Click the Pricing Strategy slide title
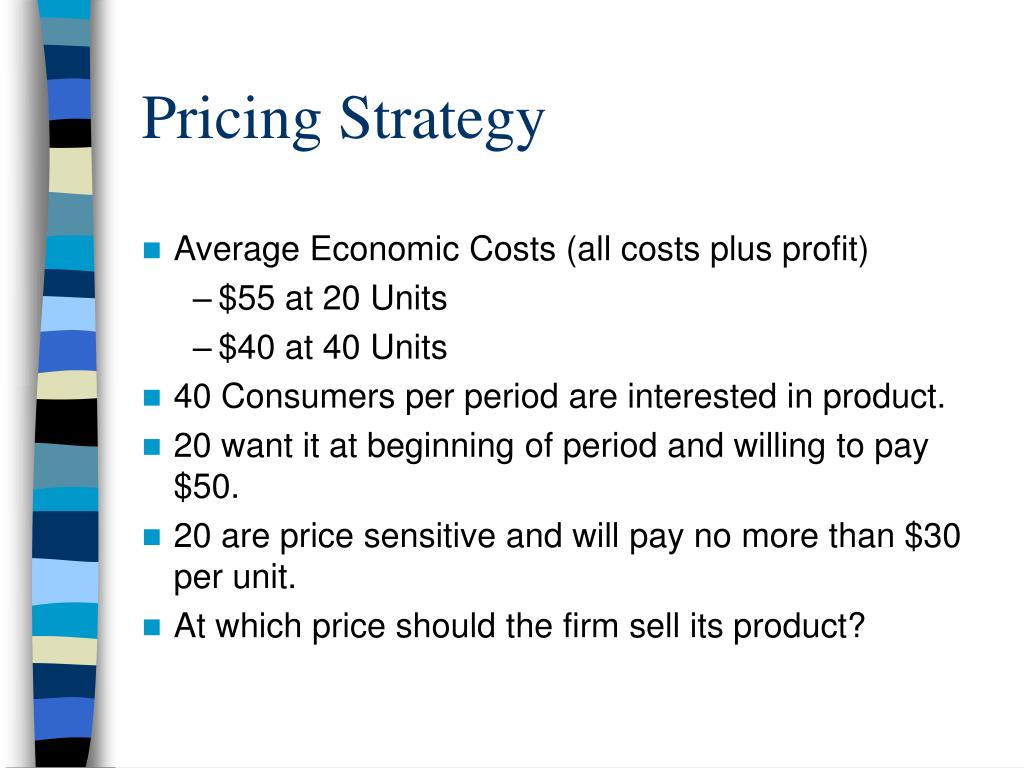 click(x=343, y=120)
